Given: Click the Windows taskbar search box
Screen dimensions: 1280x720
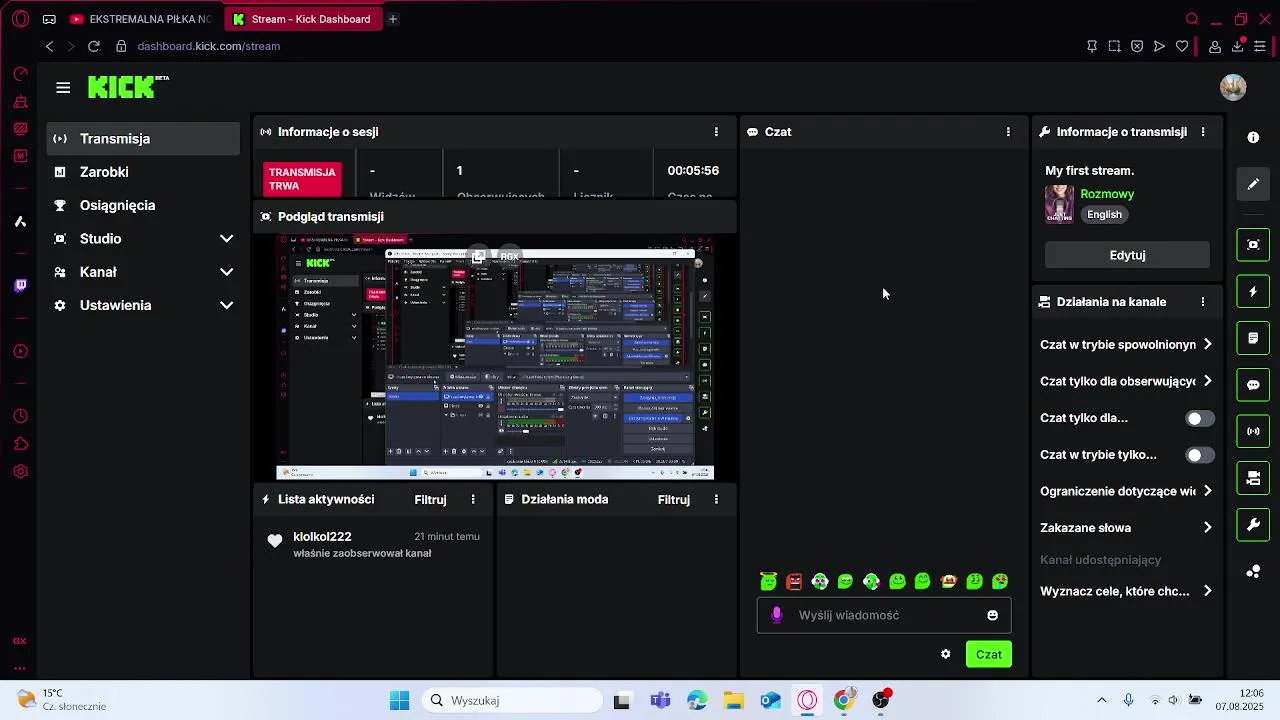Looking at the screenshot, I should tap(512, 700).
